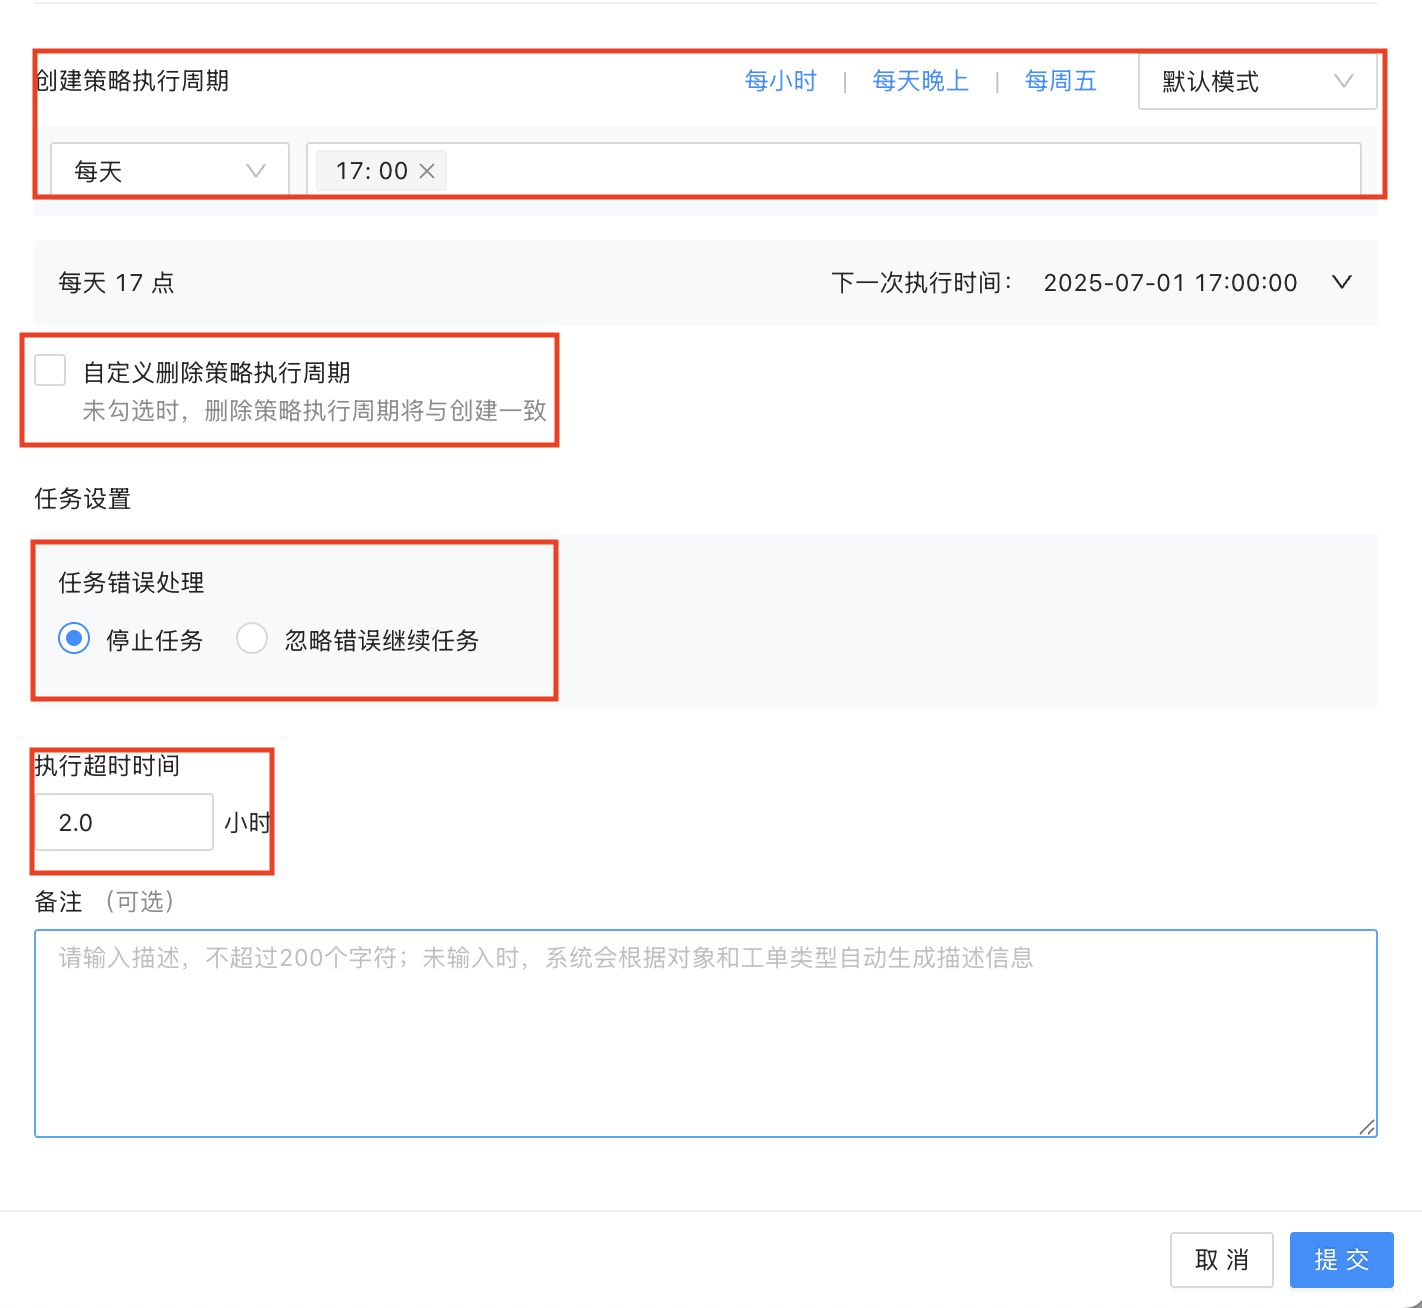Select the 停止任务 radio button

[74, 639]
